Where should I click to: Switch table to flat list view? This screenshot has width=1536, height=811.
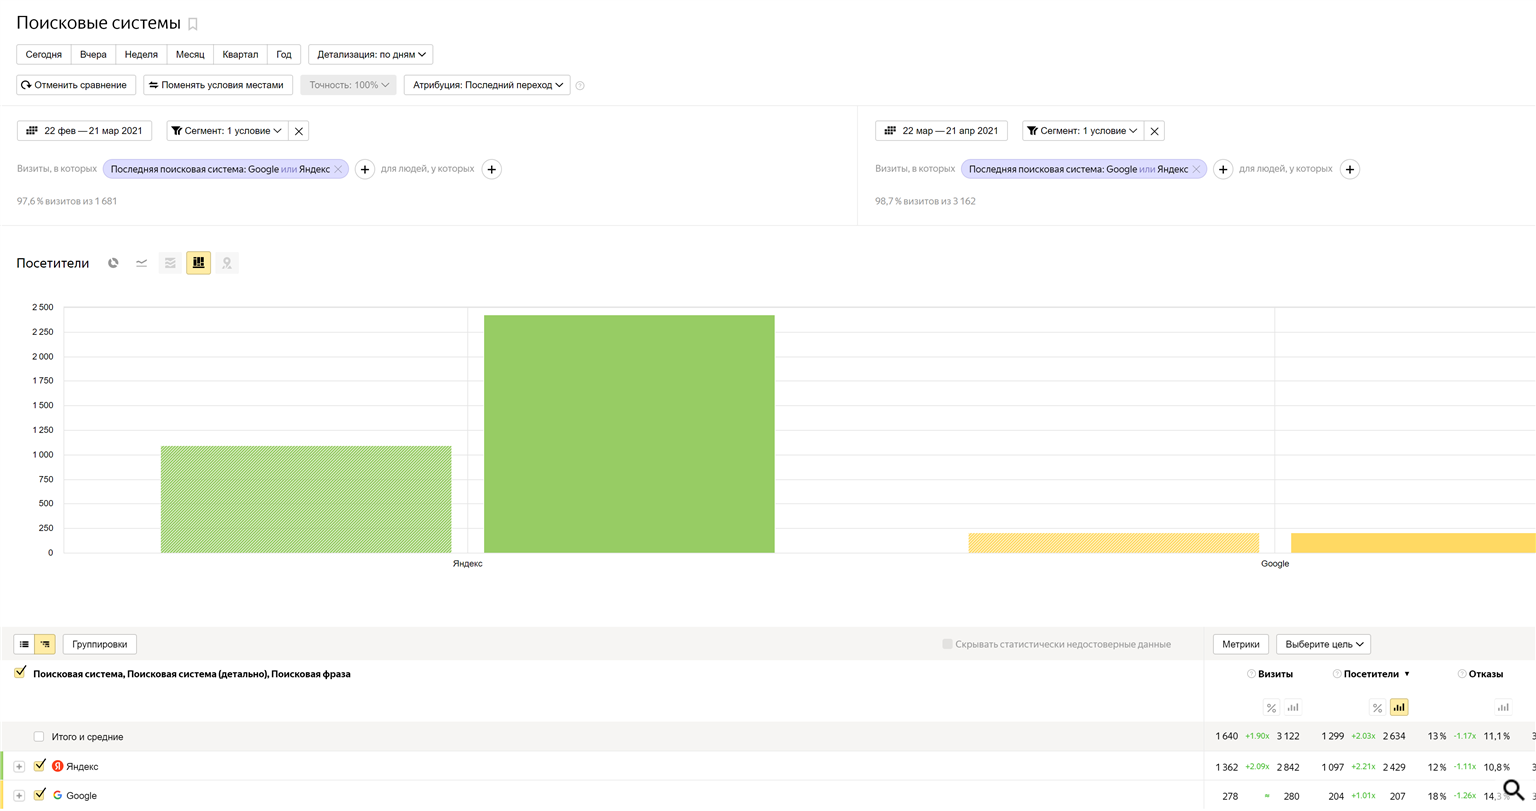24,645
